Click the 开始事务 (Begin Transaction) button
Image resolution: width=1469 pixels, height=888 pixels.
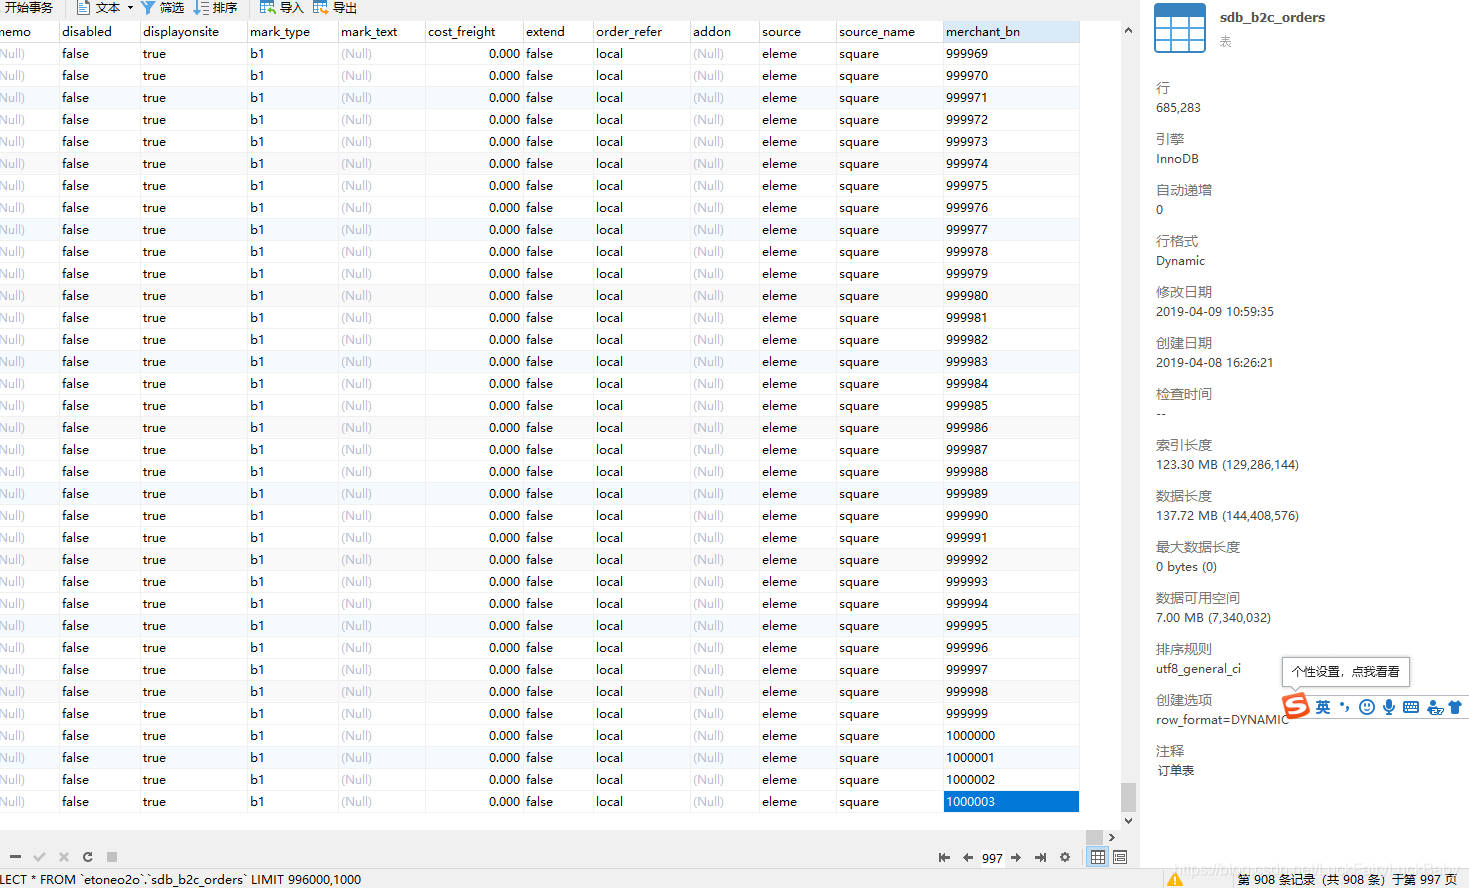28,8
